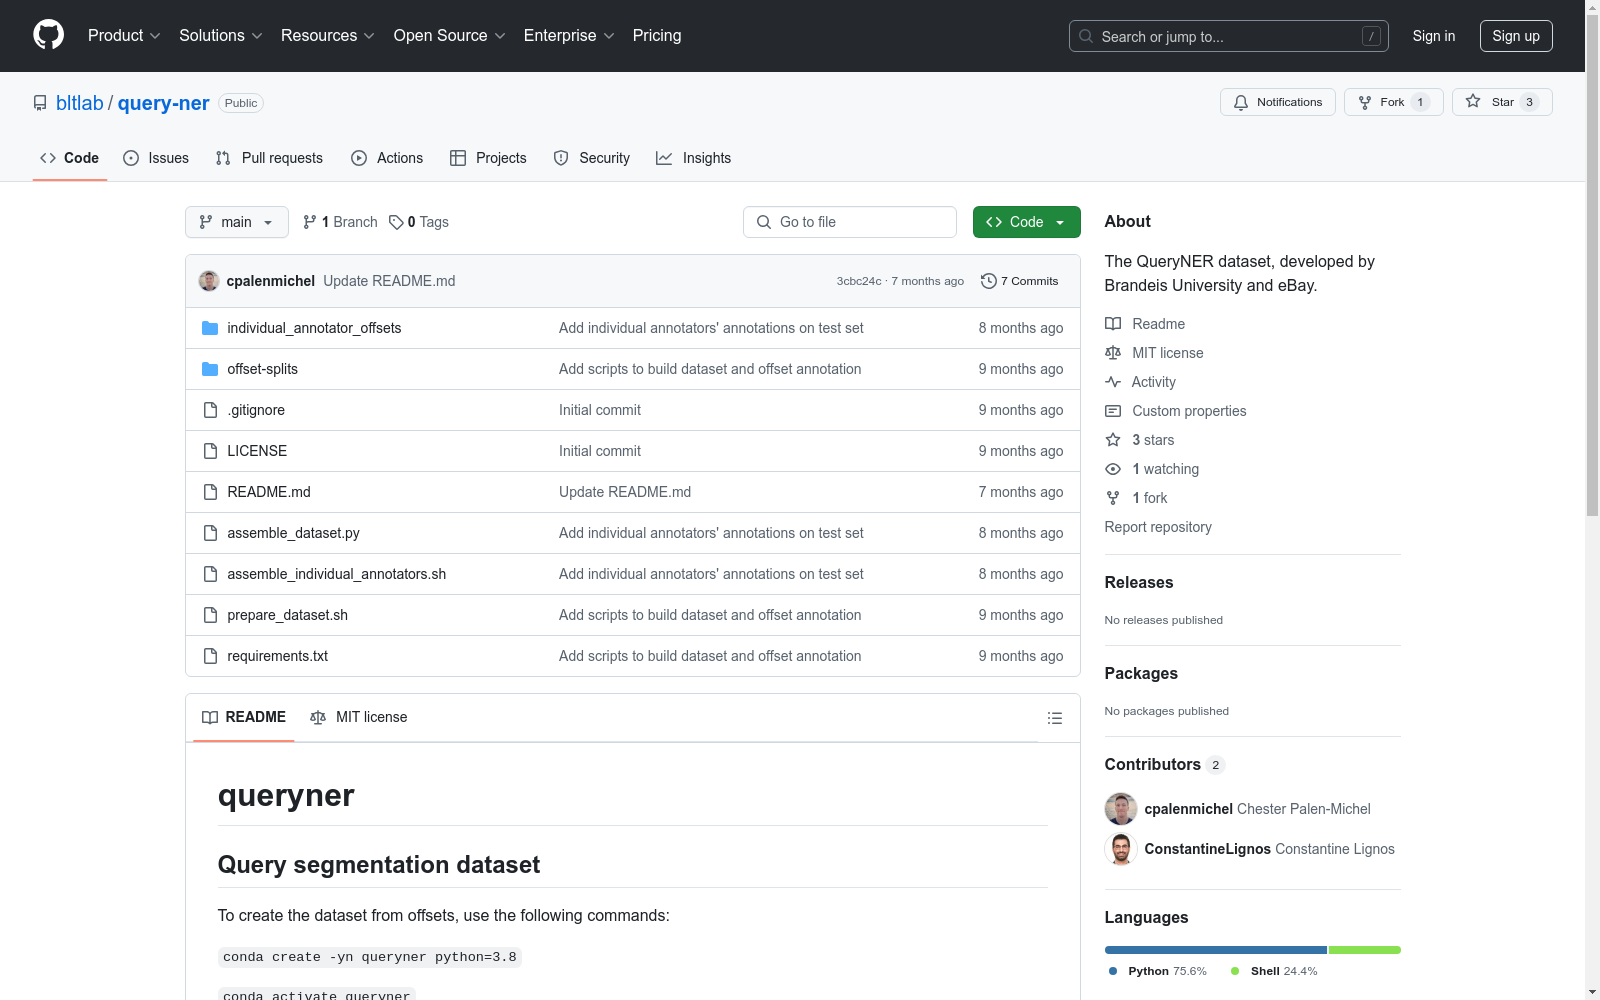Switch to the Actions tab
The height and width of the screenshot is (1000, 1600).
387,158
